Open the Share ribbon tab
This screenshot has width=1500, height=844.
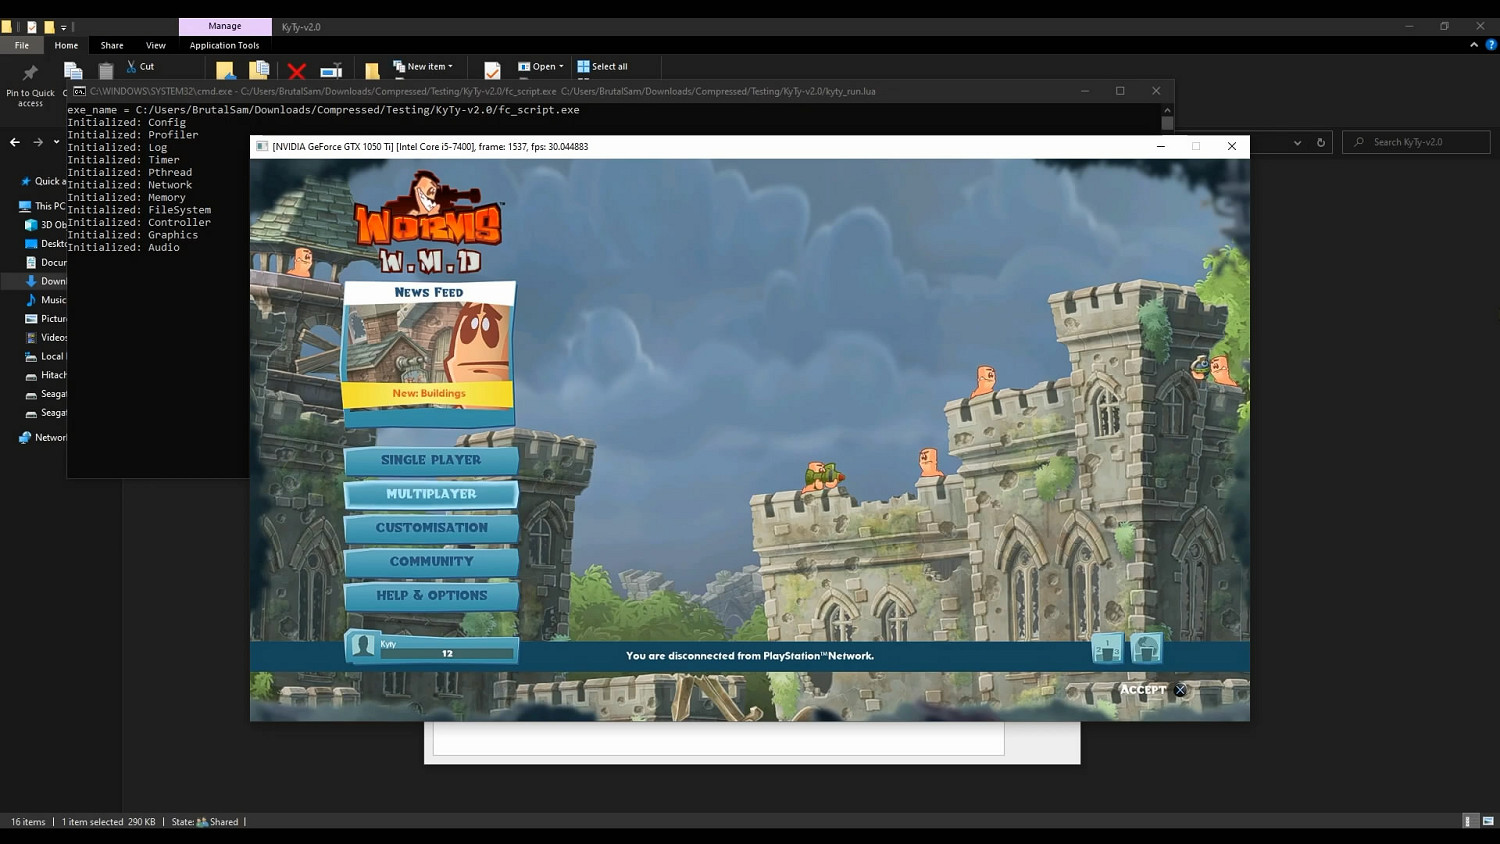[112, 45]
